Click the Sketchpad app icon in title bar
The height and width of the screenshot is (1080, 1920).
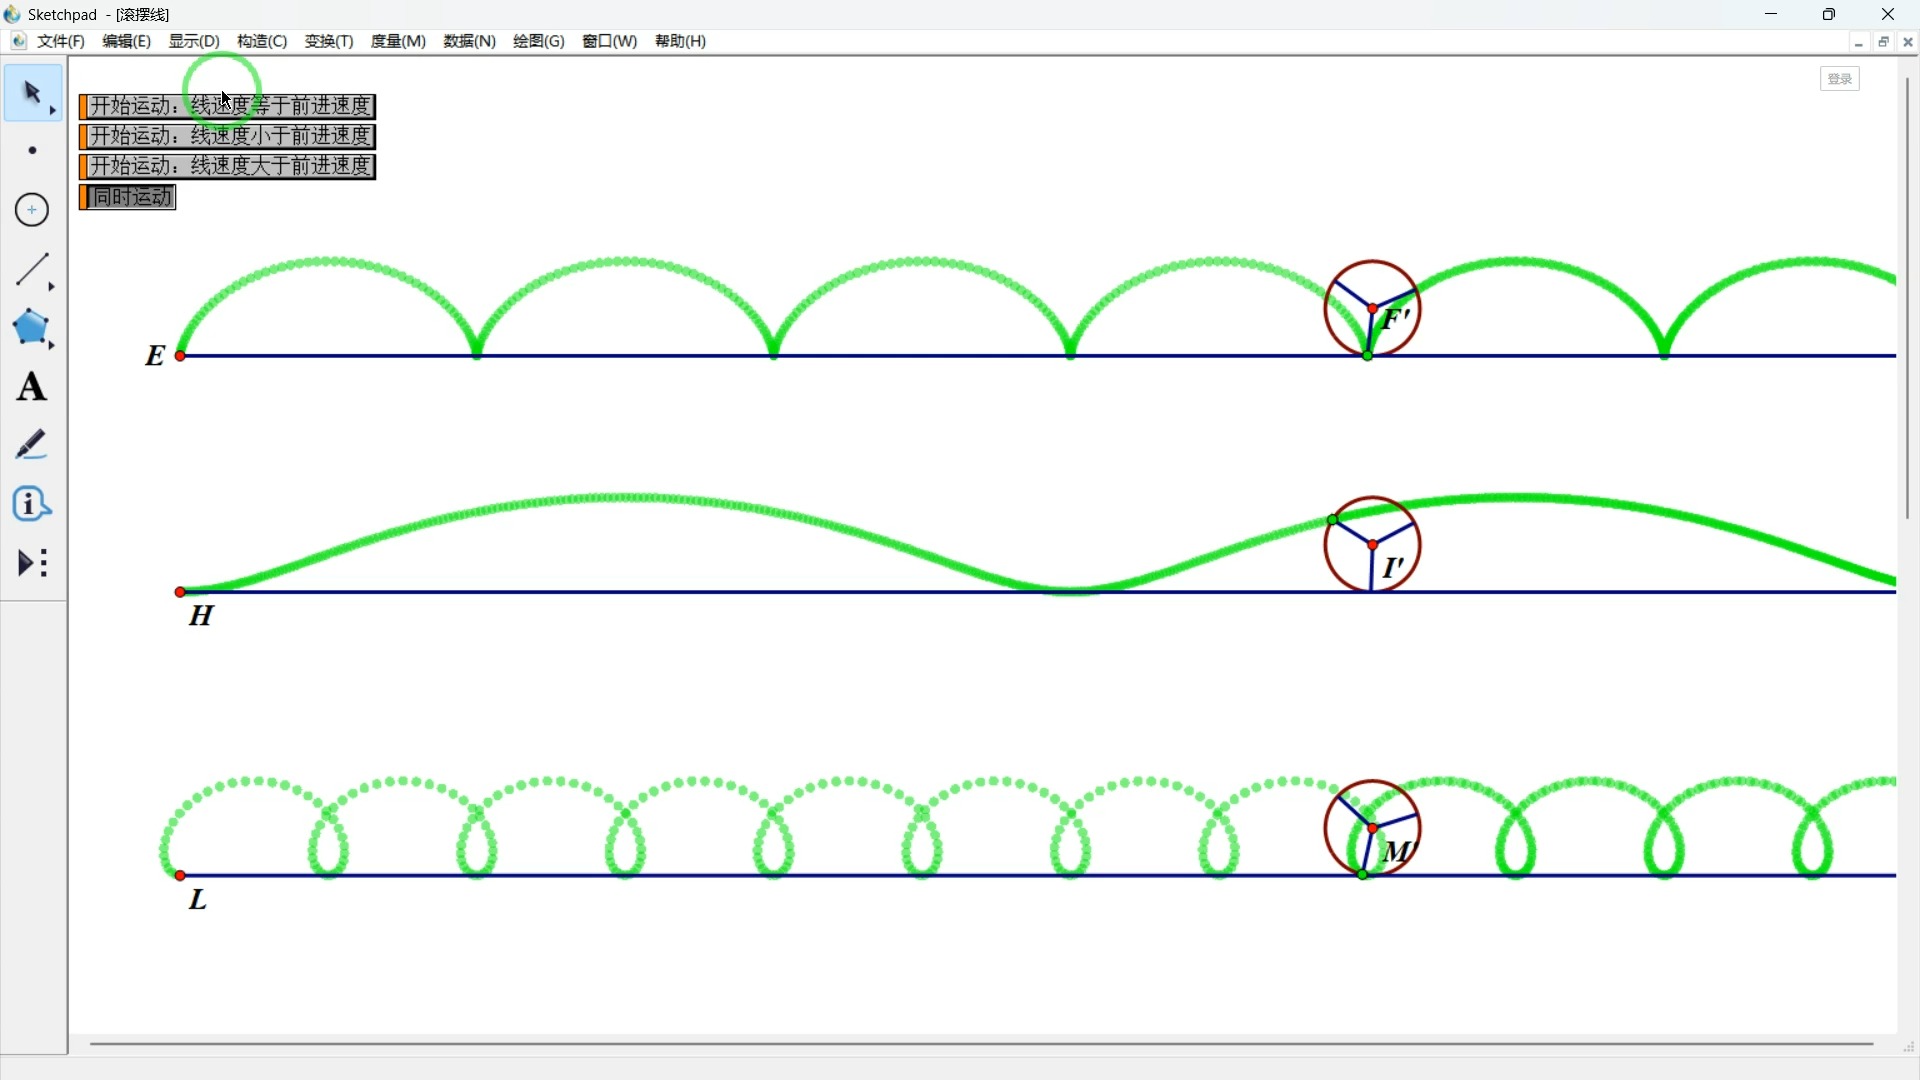(13, 14)
